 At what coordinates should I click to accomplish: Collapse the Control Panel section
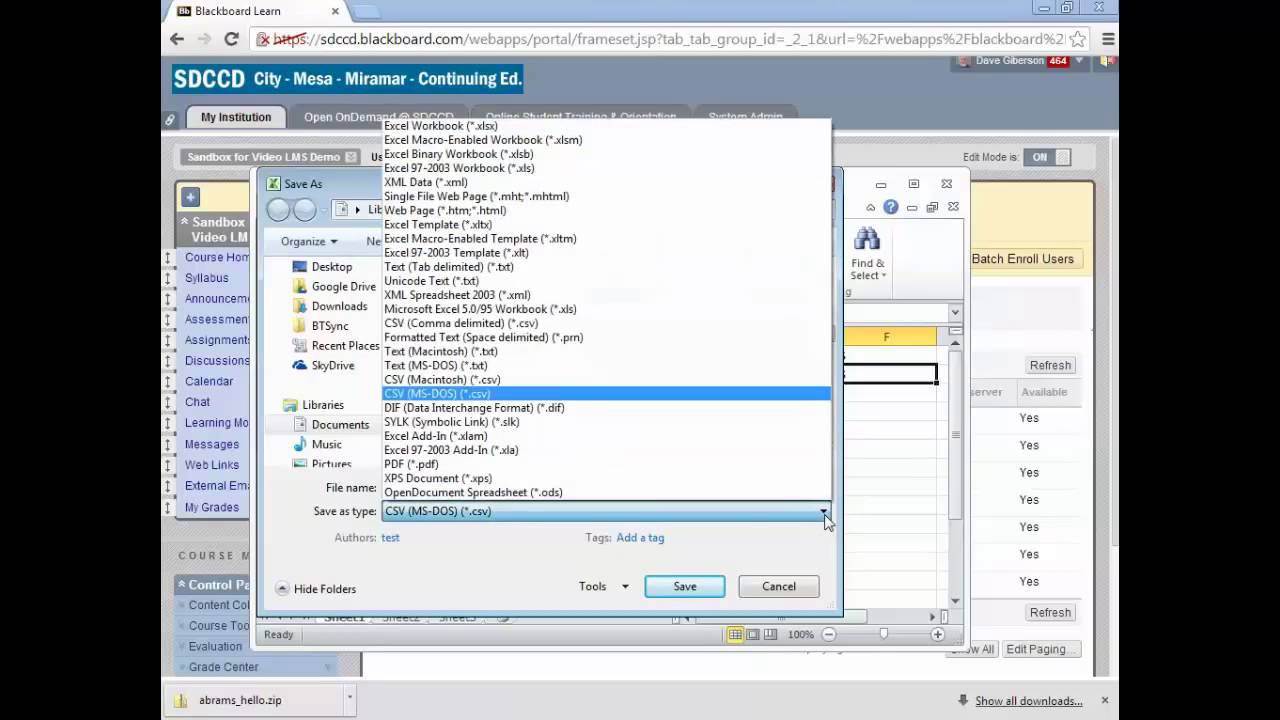point(181,585)
